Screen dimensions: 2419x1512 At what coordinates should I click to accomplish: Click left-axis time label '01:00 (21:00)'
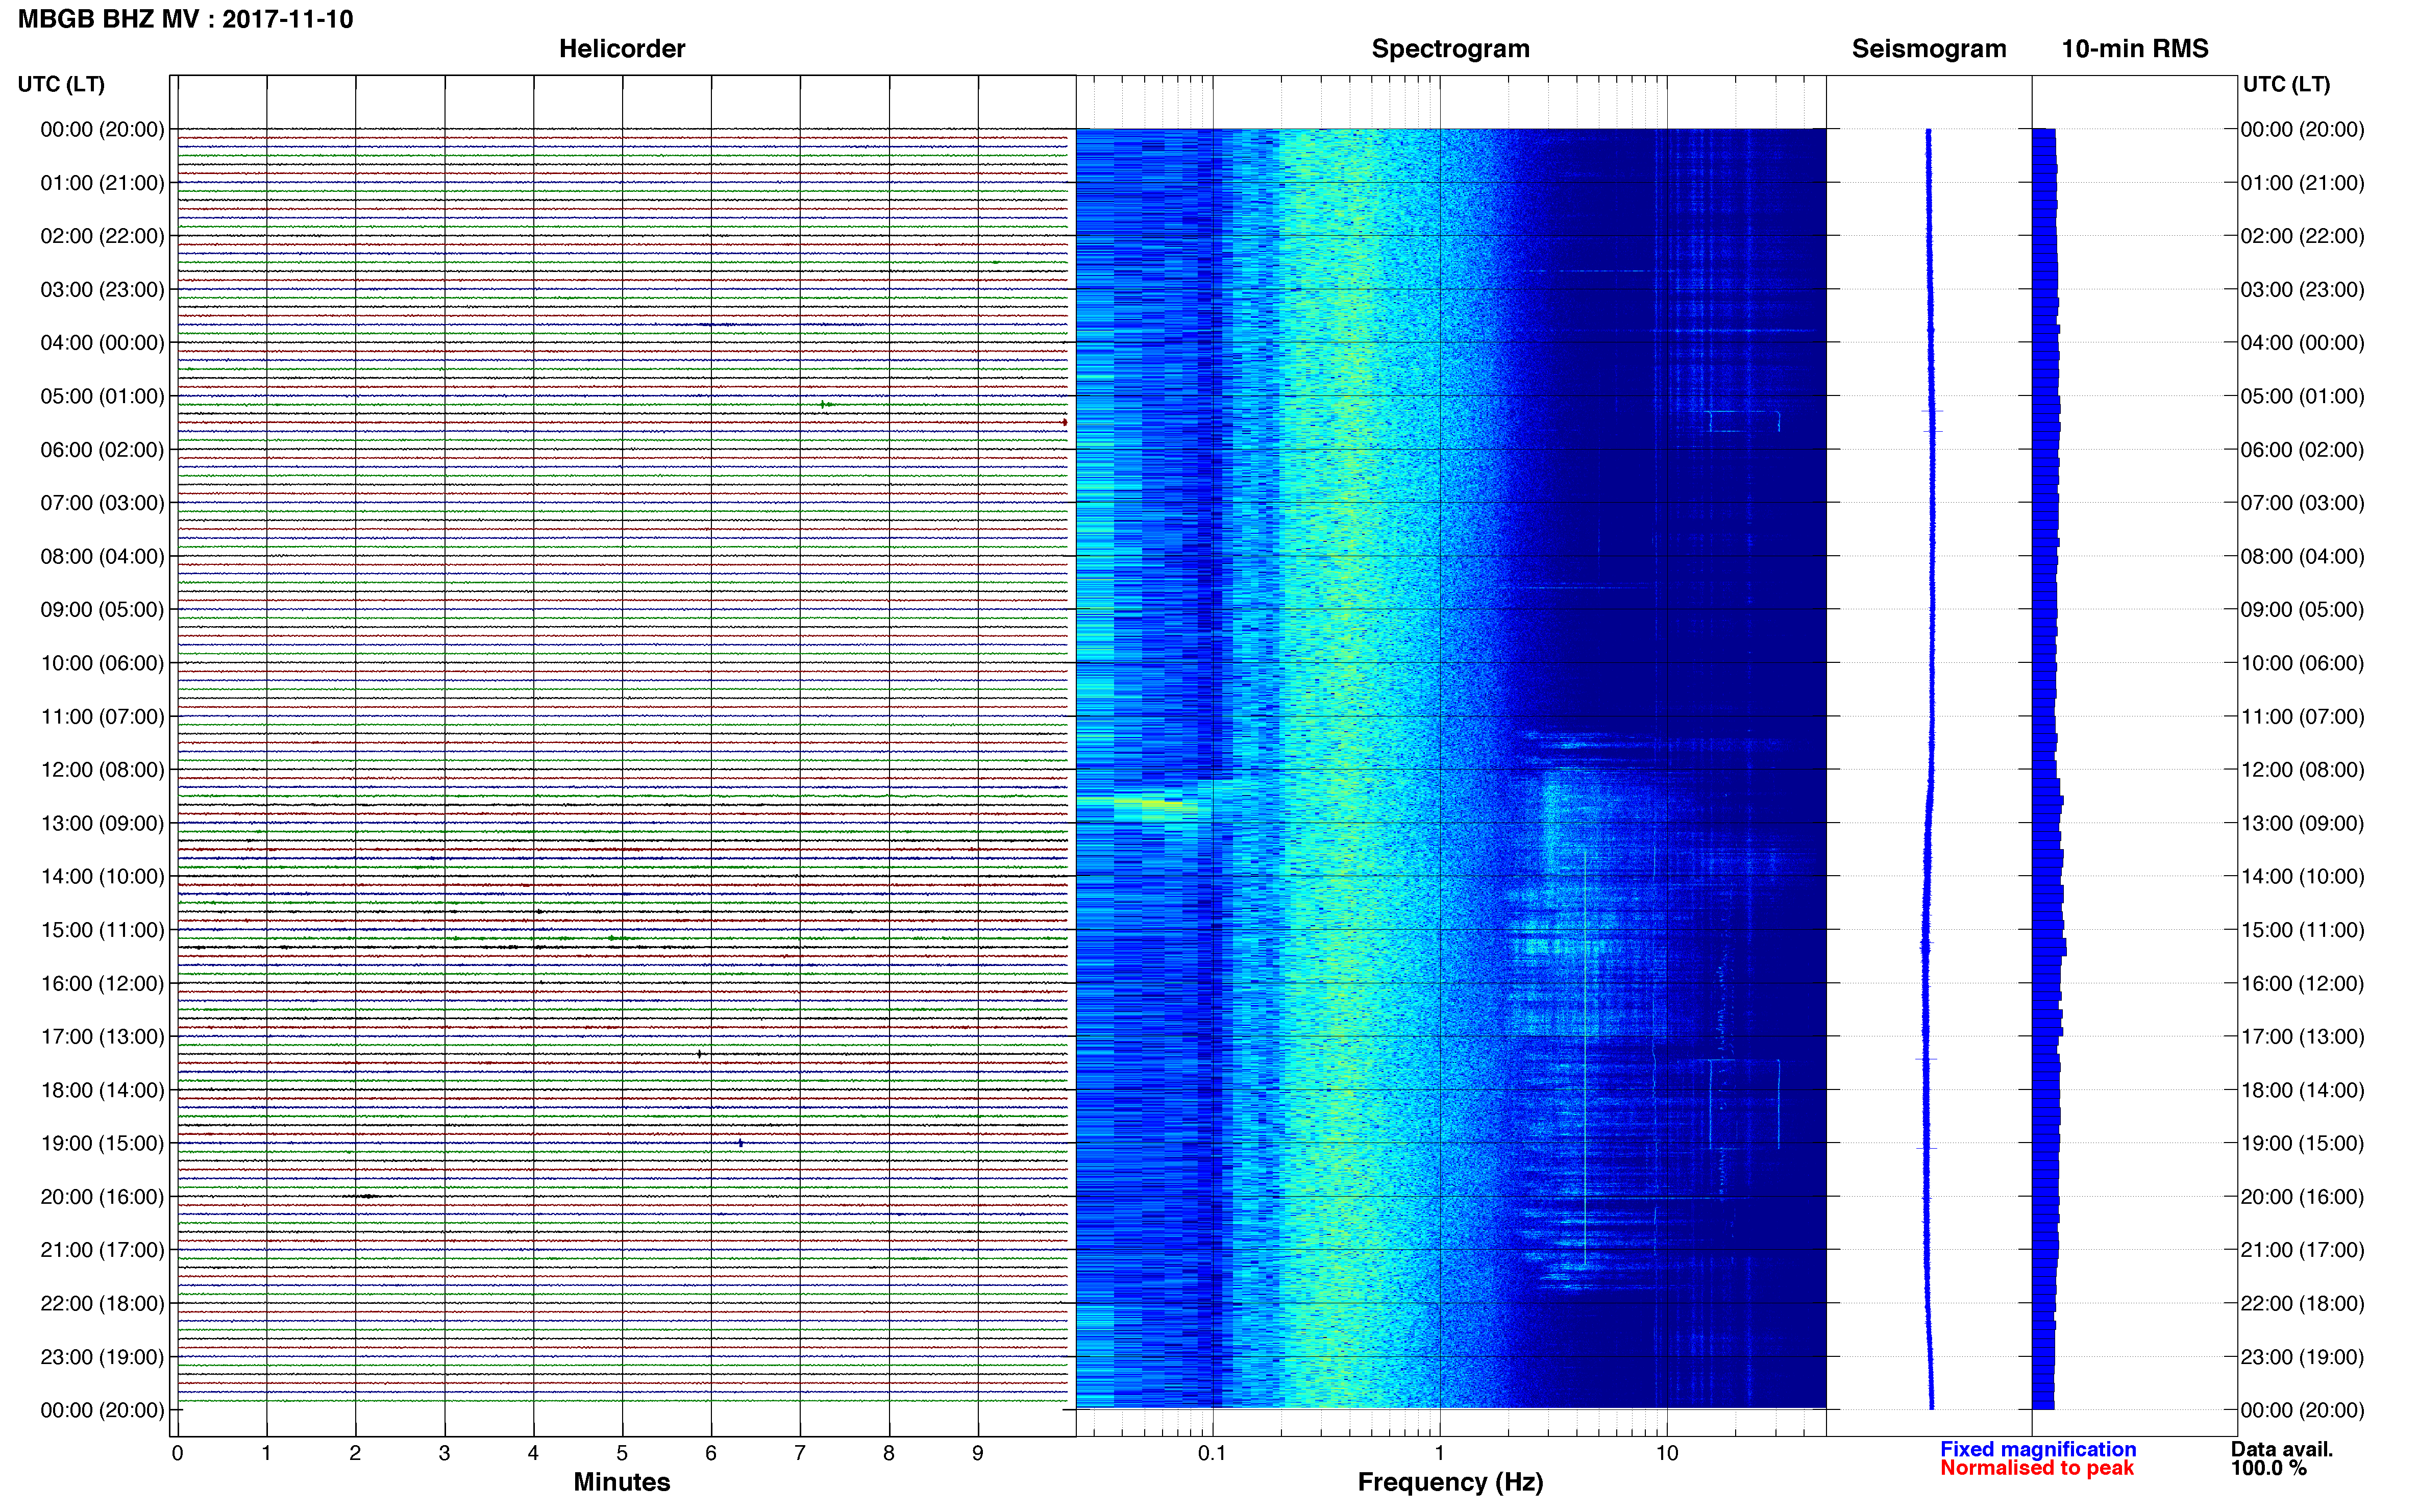click(102, 183)
